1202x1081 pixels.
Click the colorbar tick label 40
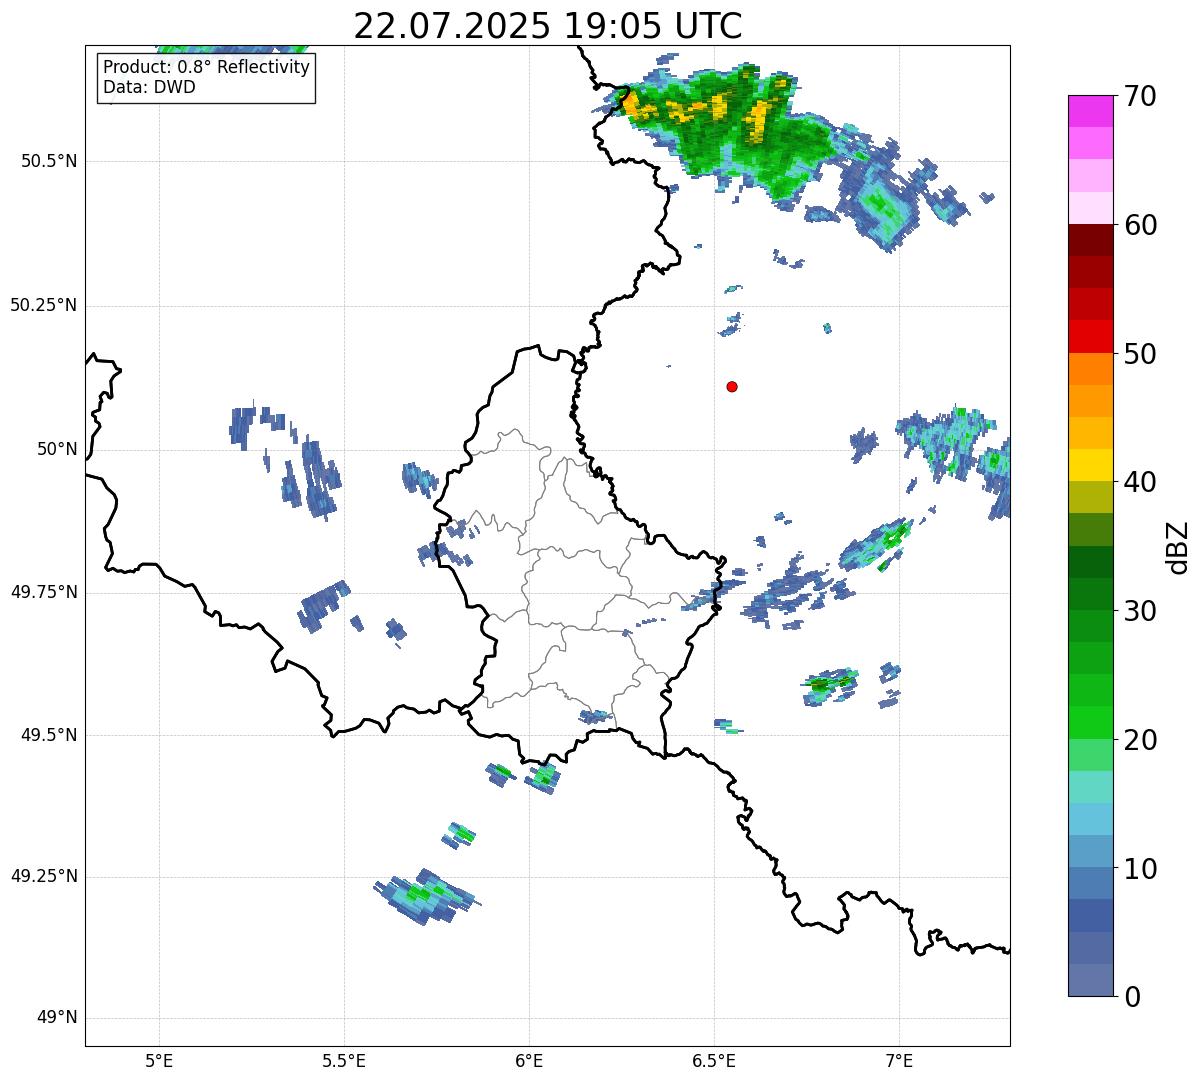(1140, 482)
